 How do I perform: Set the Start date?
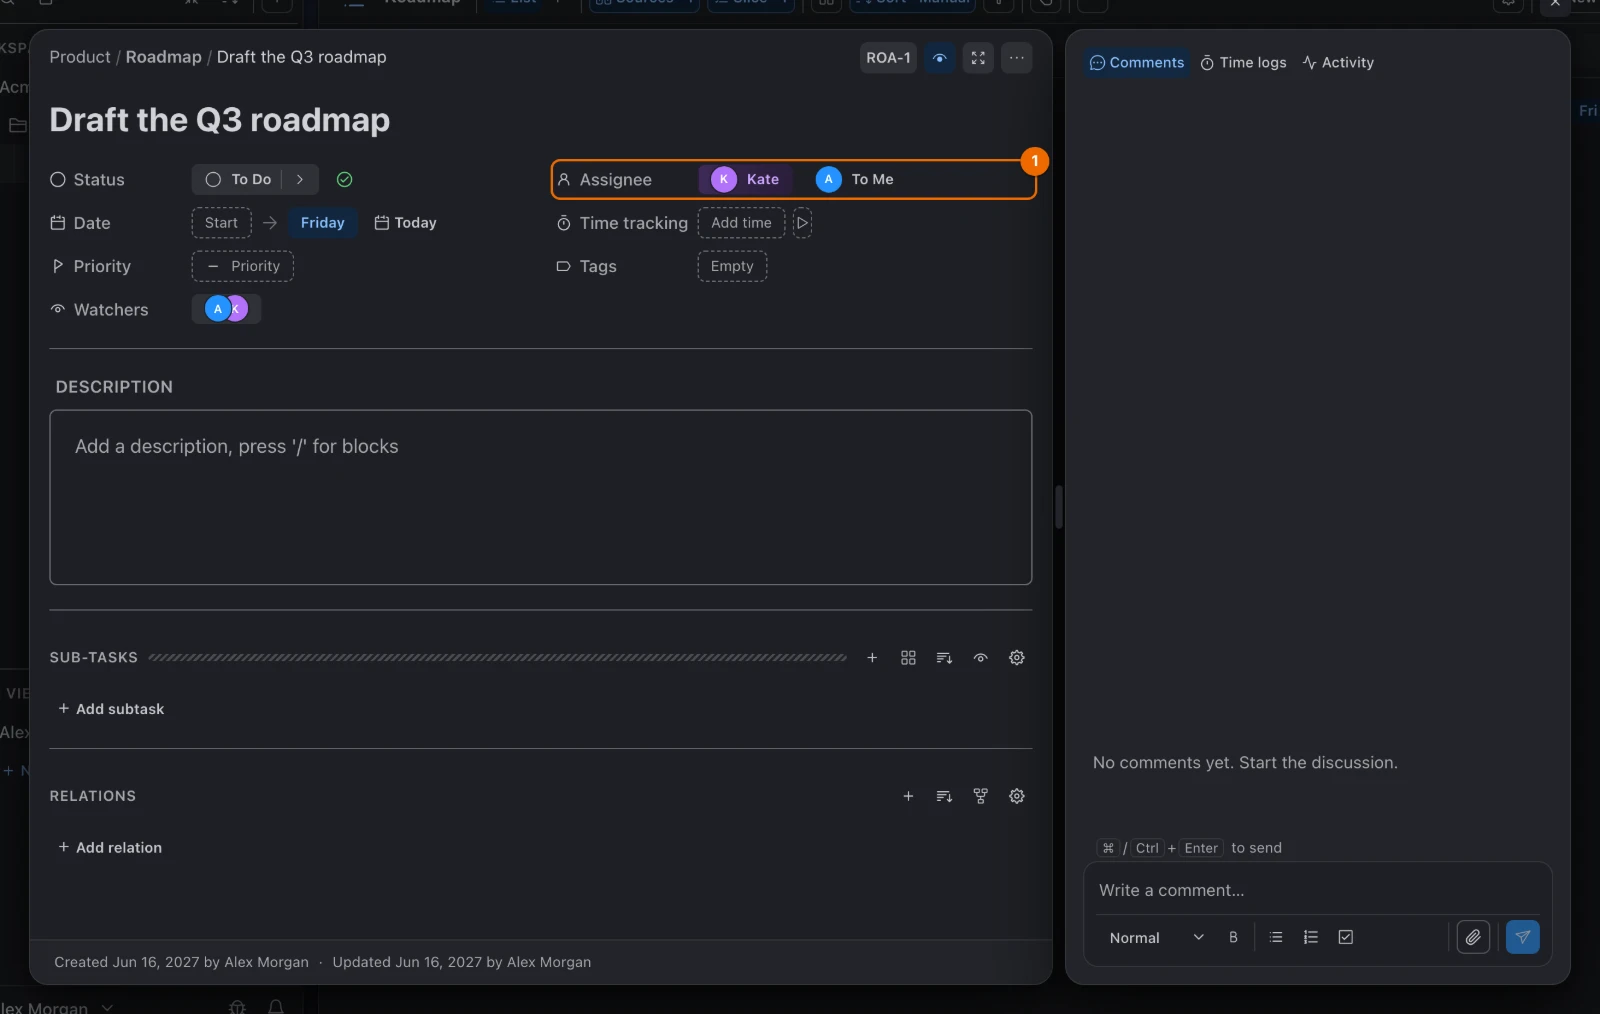click(x=221, y=223)
